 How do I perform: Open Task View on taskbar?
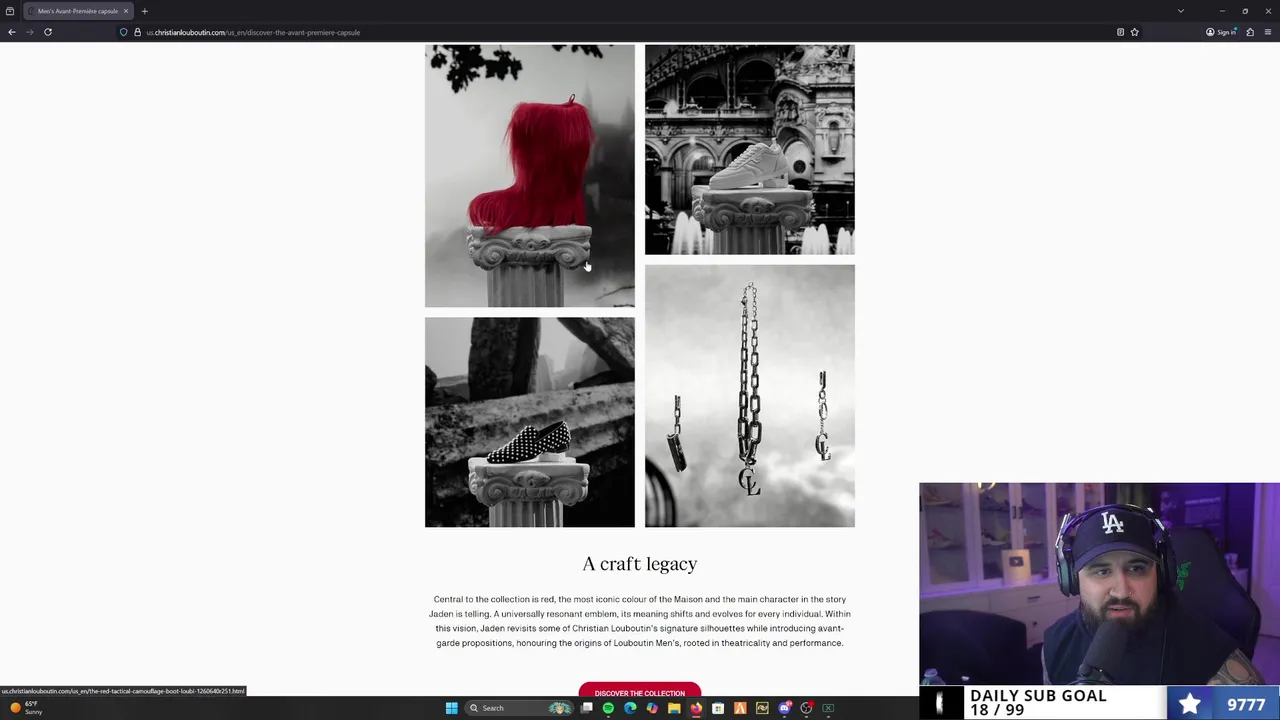tap(587, 708)
